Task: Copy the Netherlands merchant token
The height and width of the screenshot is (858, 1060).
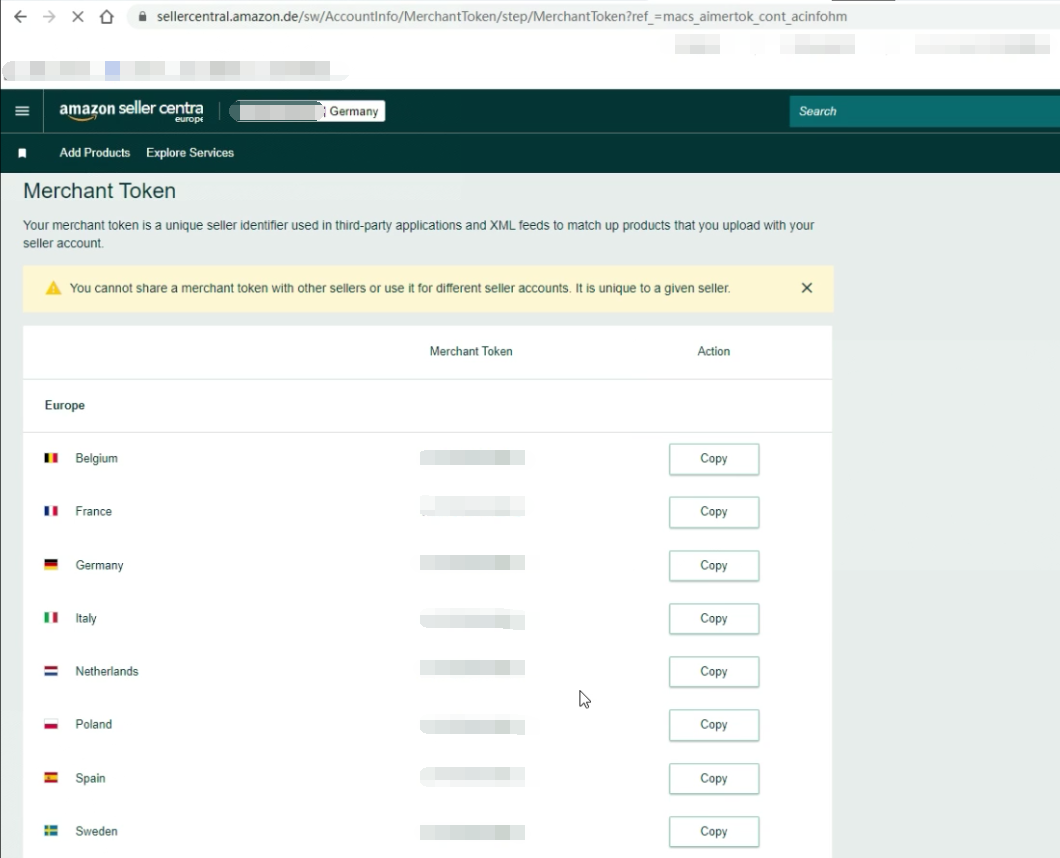Action: coord(714,671)
